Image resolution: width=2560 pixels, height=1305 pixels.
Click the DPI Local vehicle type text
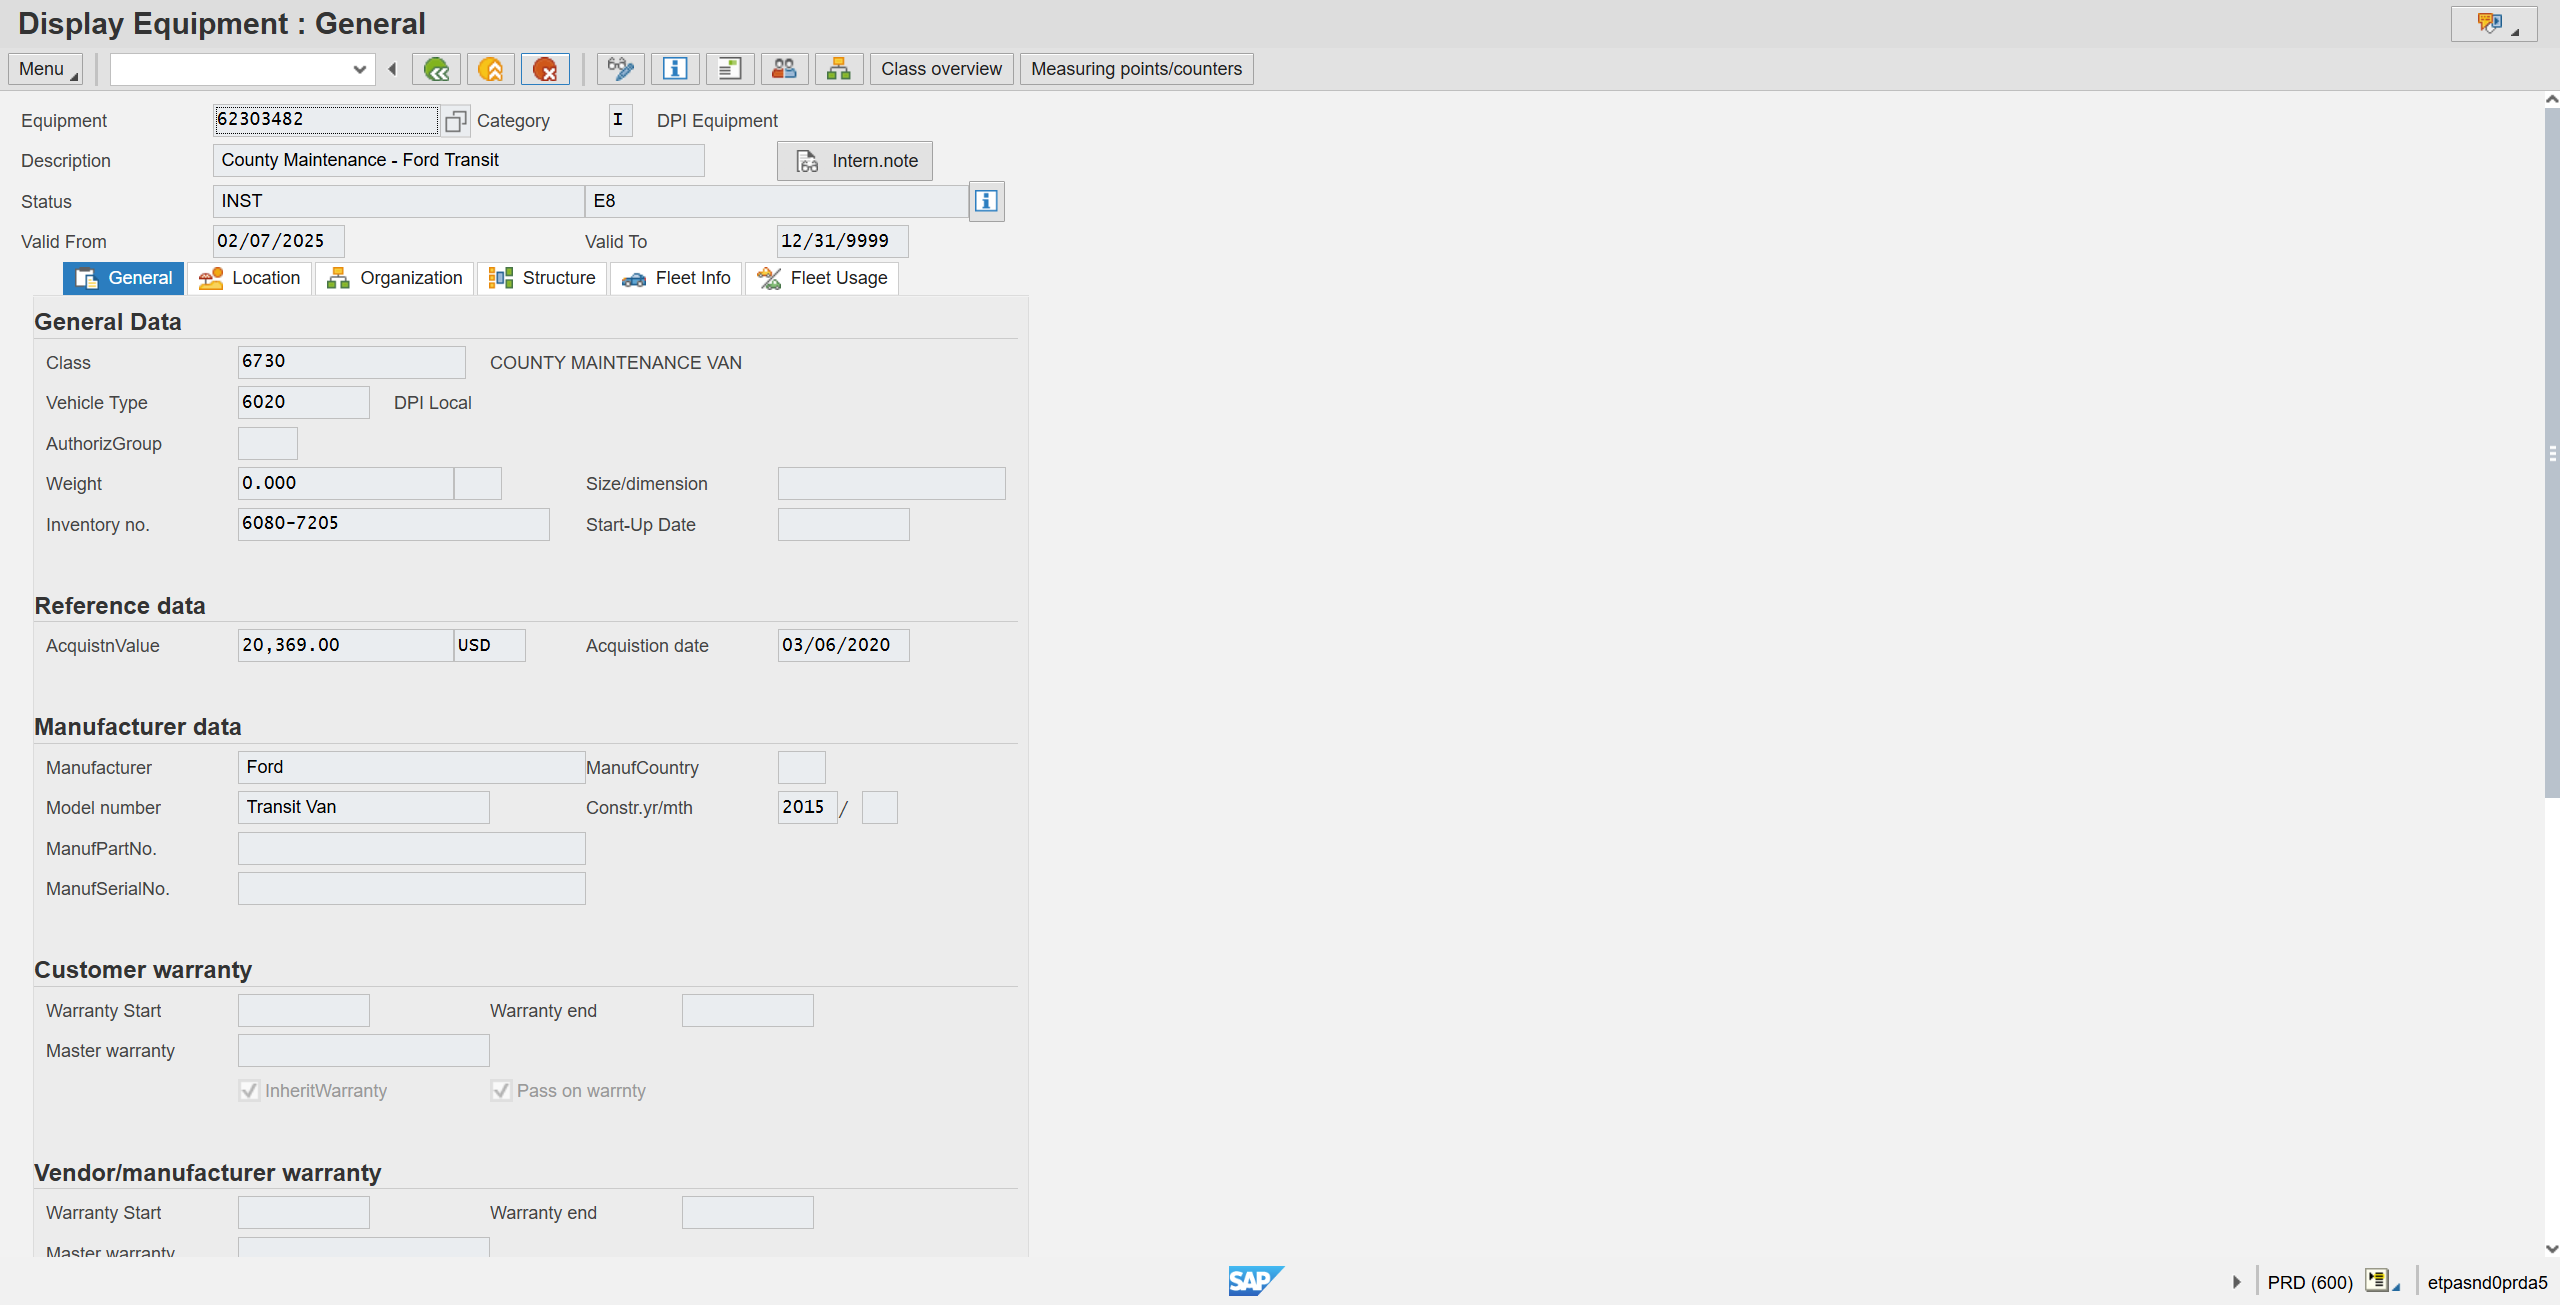tap(433, 403)
